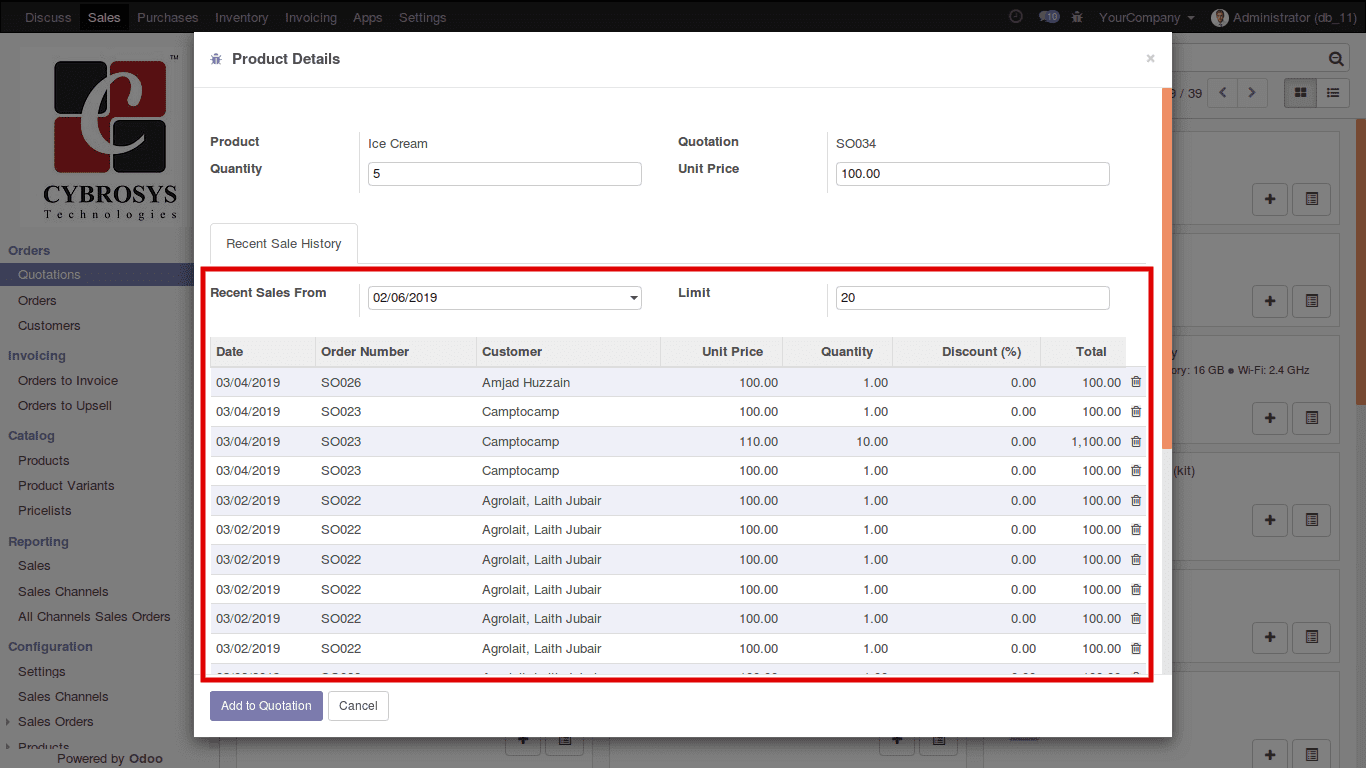Expand Sales Orders in Configuration sidebar

click(x=55, y=722)
